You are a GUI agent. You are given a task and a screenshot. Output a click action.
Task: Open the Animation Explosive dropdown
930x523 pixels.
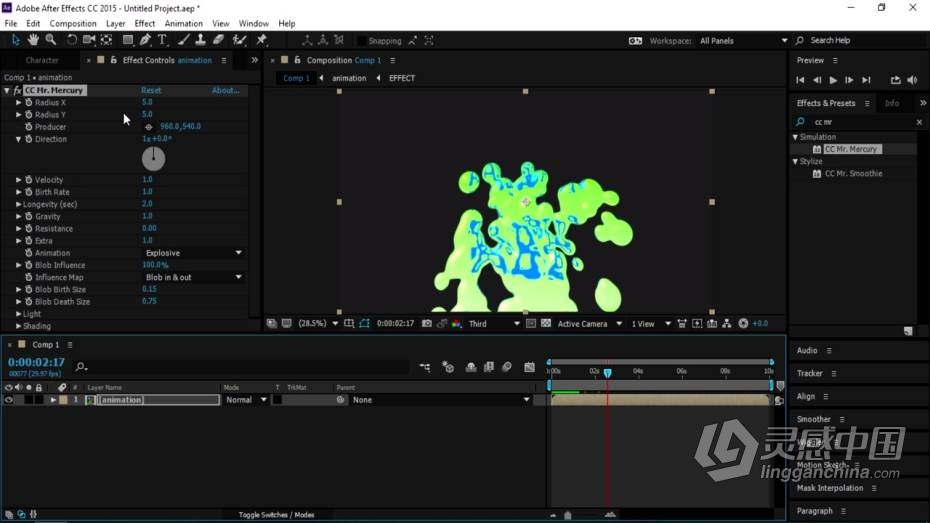(x=193, y=253)
